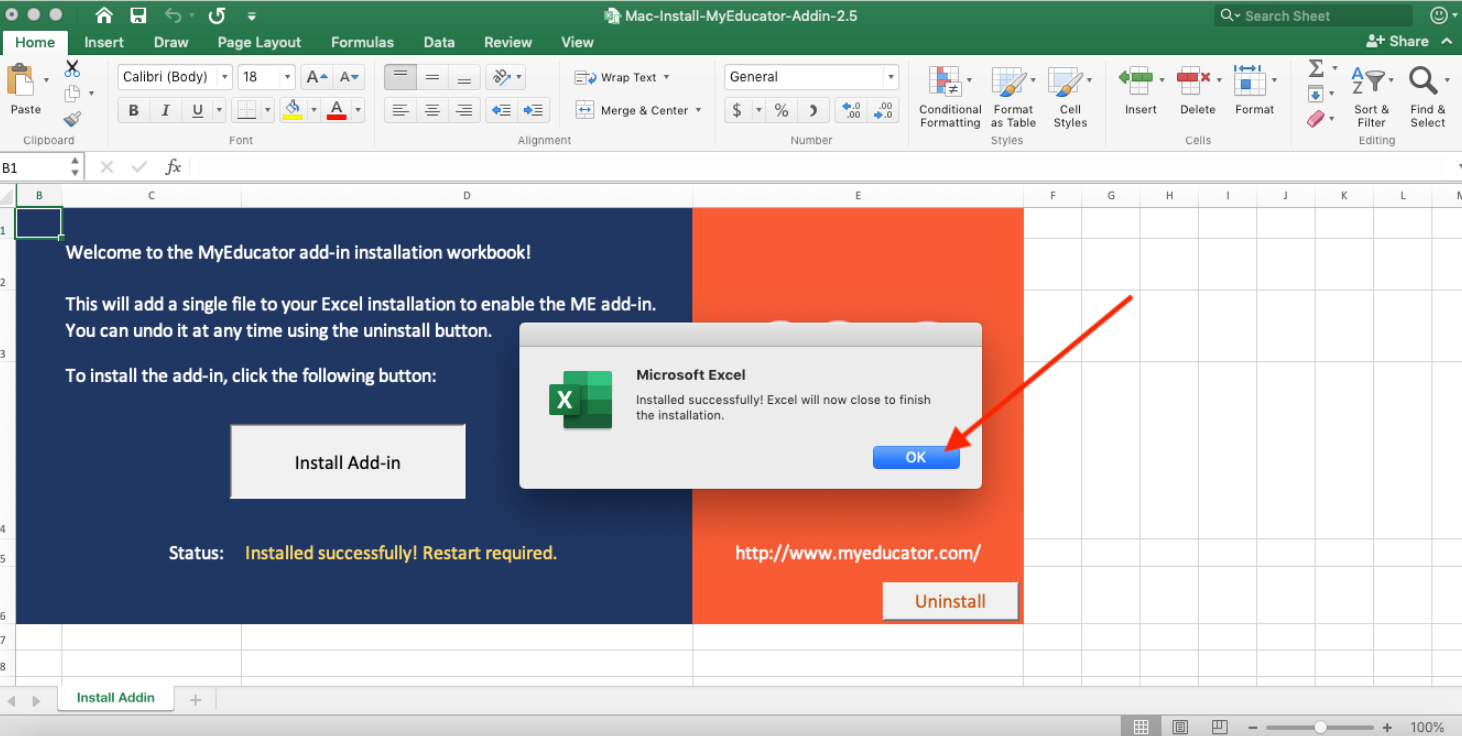
Task: Decrease decimal places
Action: pos(883,110)
